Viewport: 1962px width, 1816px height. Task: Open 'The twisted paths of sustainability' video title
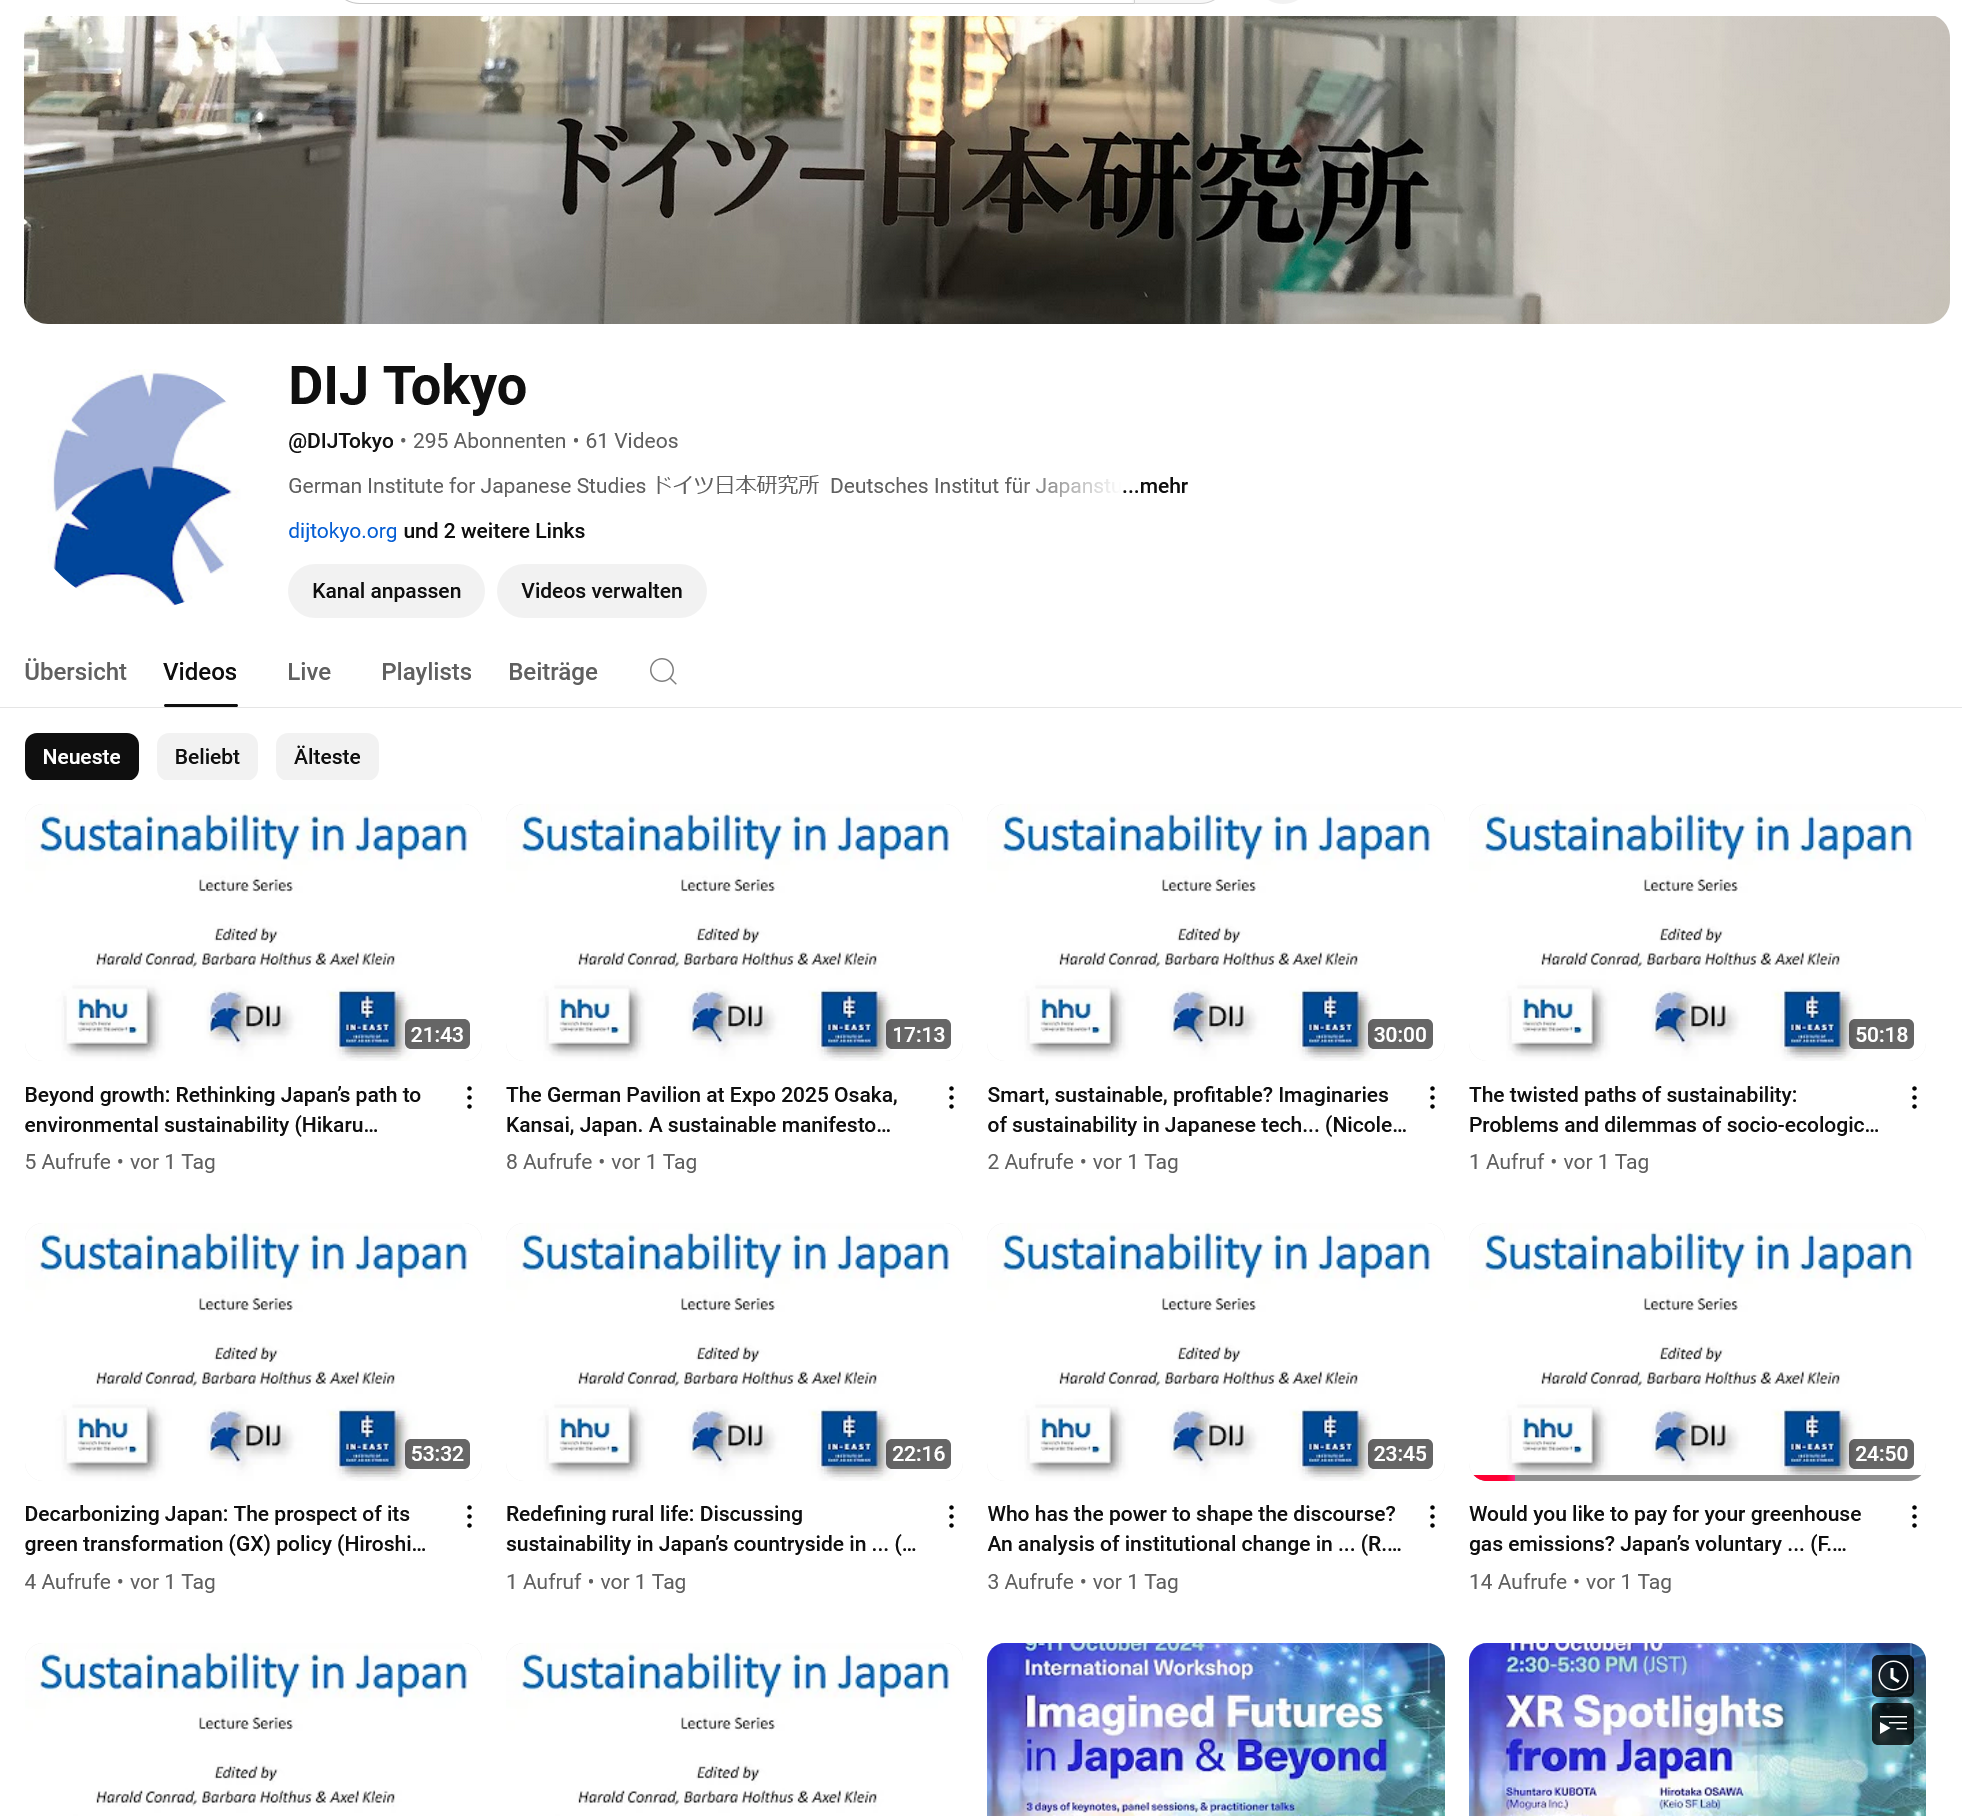1674,1110
